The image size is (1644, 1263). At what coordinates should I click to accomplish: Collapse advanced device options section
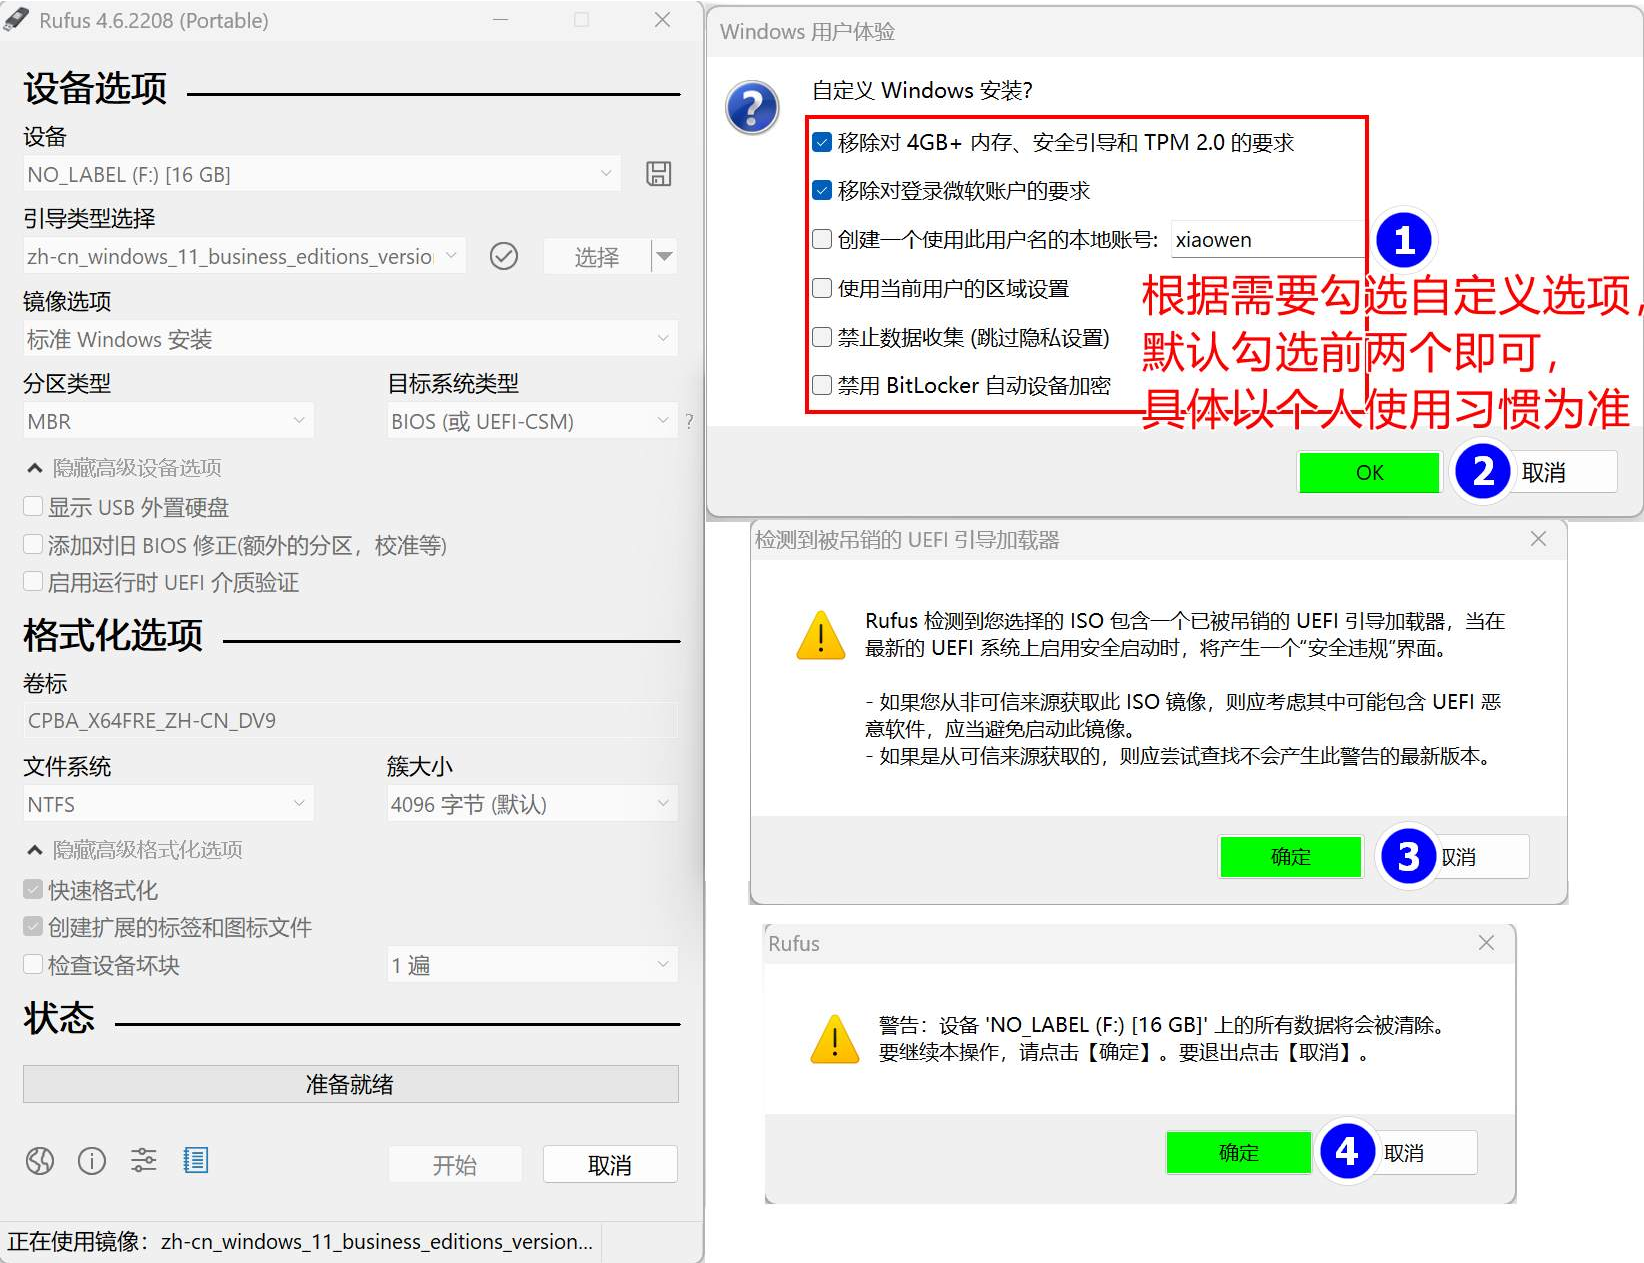[124, 468]
